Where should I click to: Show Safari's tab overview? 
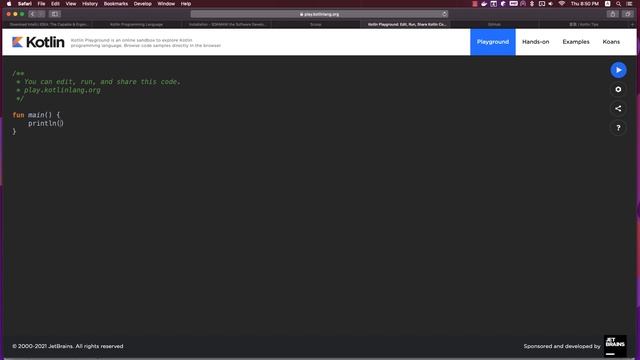628,14
